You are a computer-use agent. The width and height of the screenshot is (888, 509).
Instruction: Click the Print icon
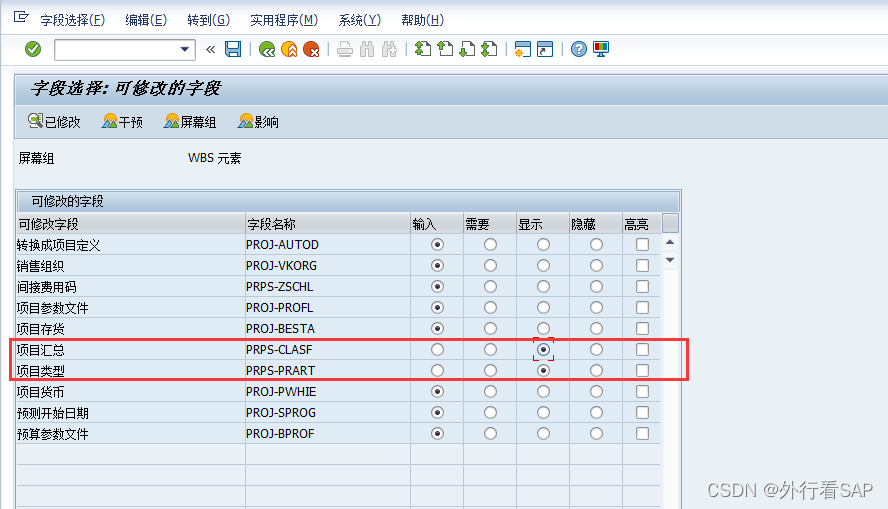point(344,49)
